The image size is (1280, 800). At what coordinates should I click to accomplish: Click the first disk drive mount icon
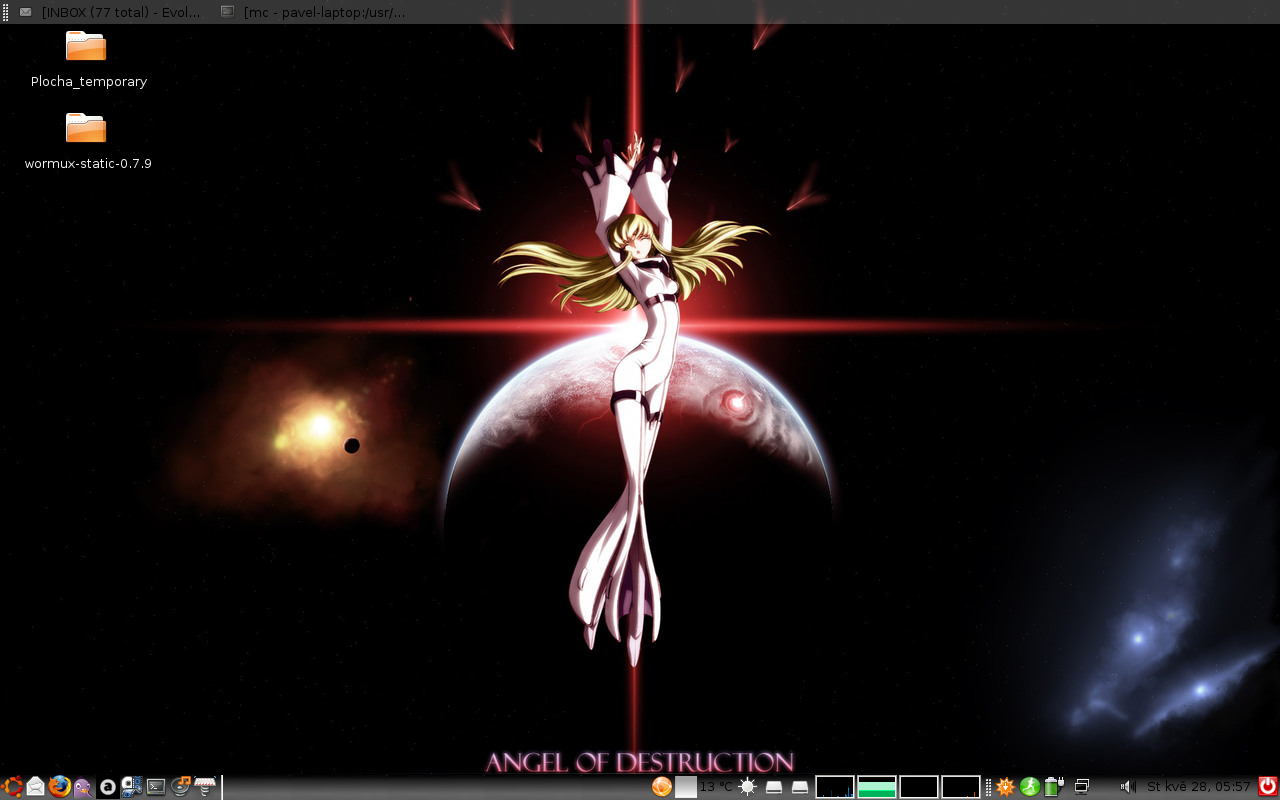pyautogui.click(x=774, y=787)
